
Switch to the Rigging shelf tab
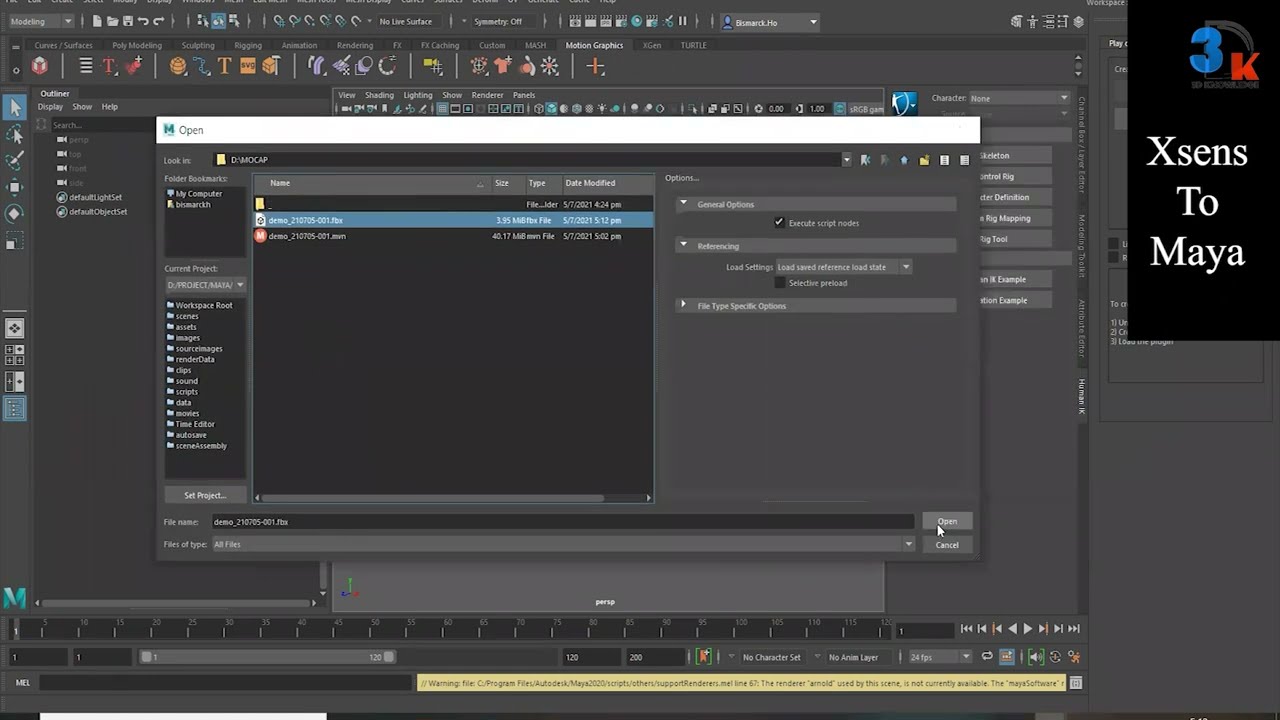tap(248, 45)
